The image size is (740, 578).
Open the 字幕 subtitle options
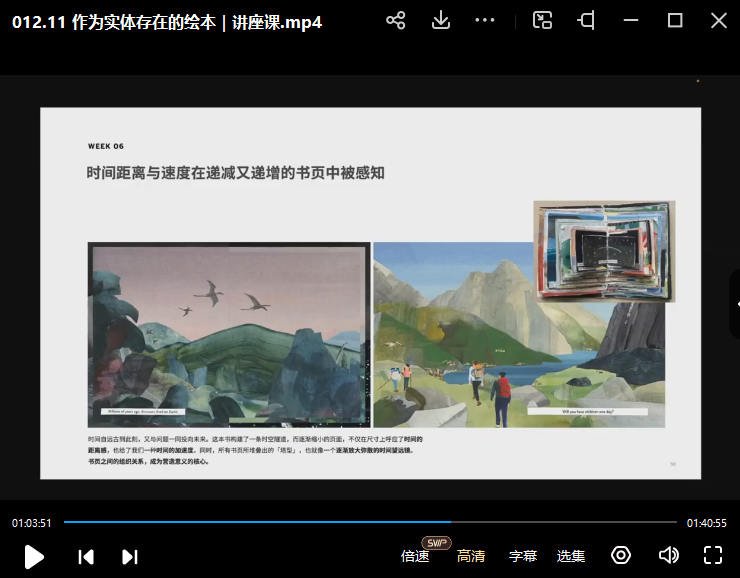click(x=523, y=556)
